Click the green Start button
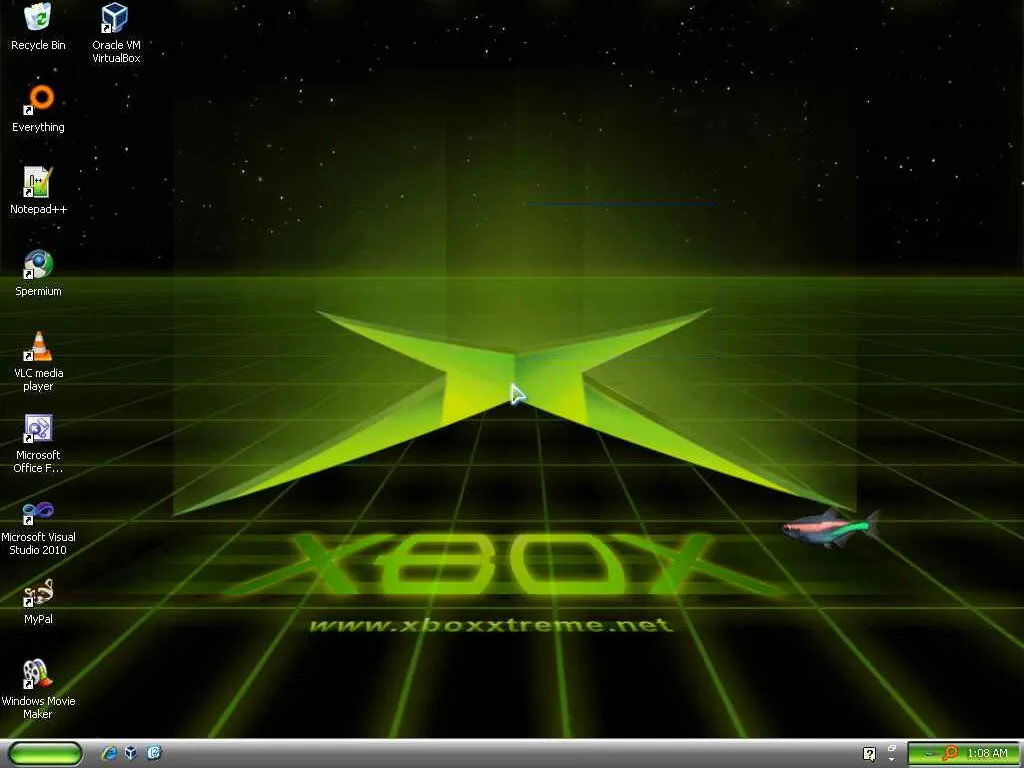This screenshot has height=768, width=1024. point(46,754)
